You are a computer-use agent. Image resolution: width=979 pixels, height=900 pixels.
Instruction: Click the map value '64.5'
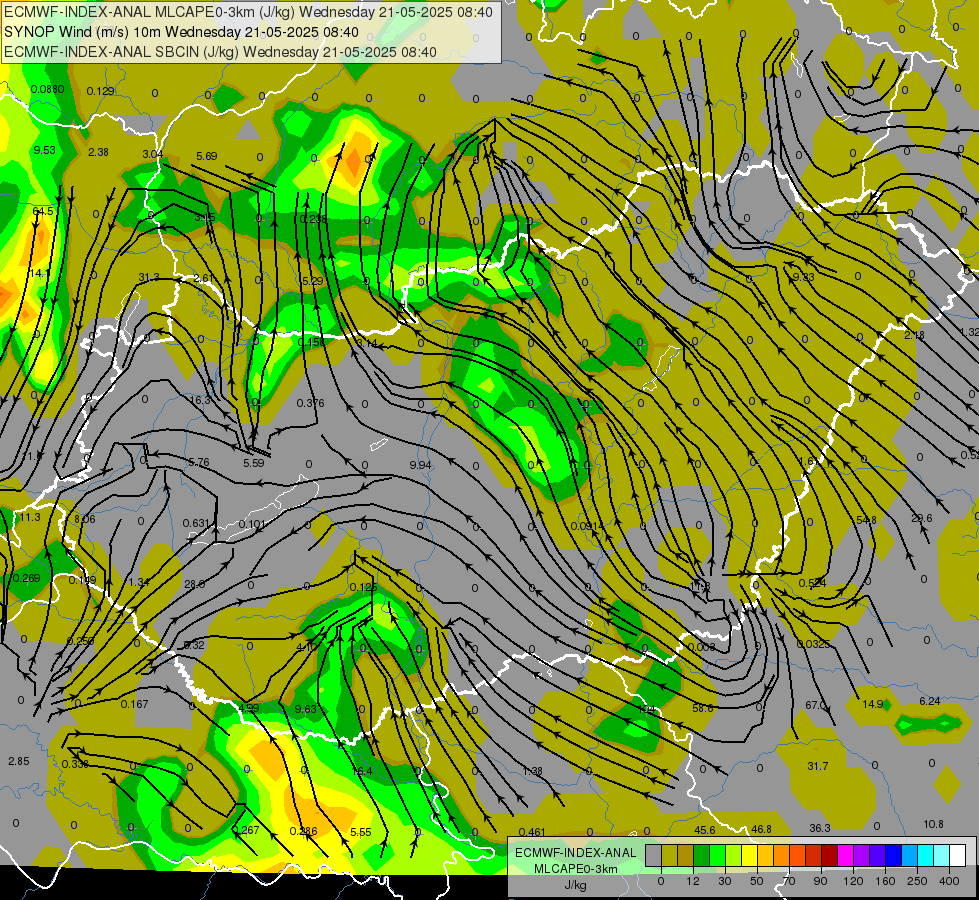43,211
